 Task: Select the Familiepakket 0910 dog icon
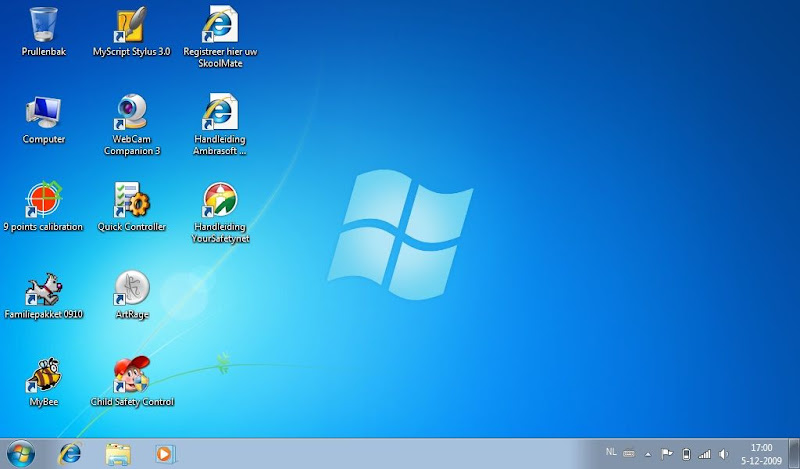coord(44,288)
